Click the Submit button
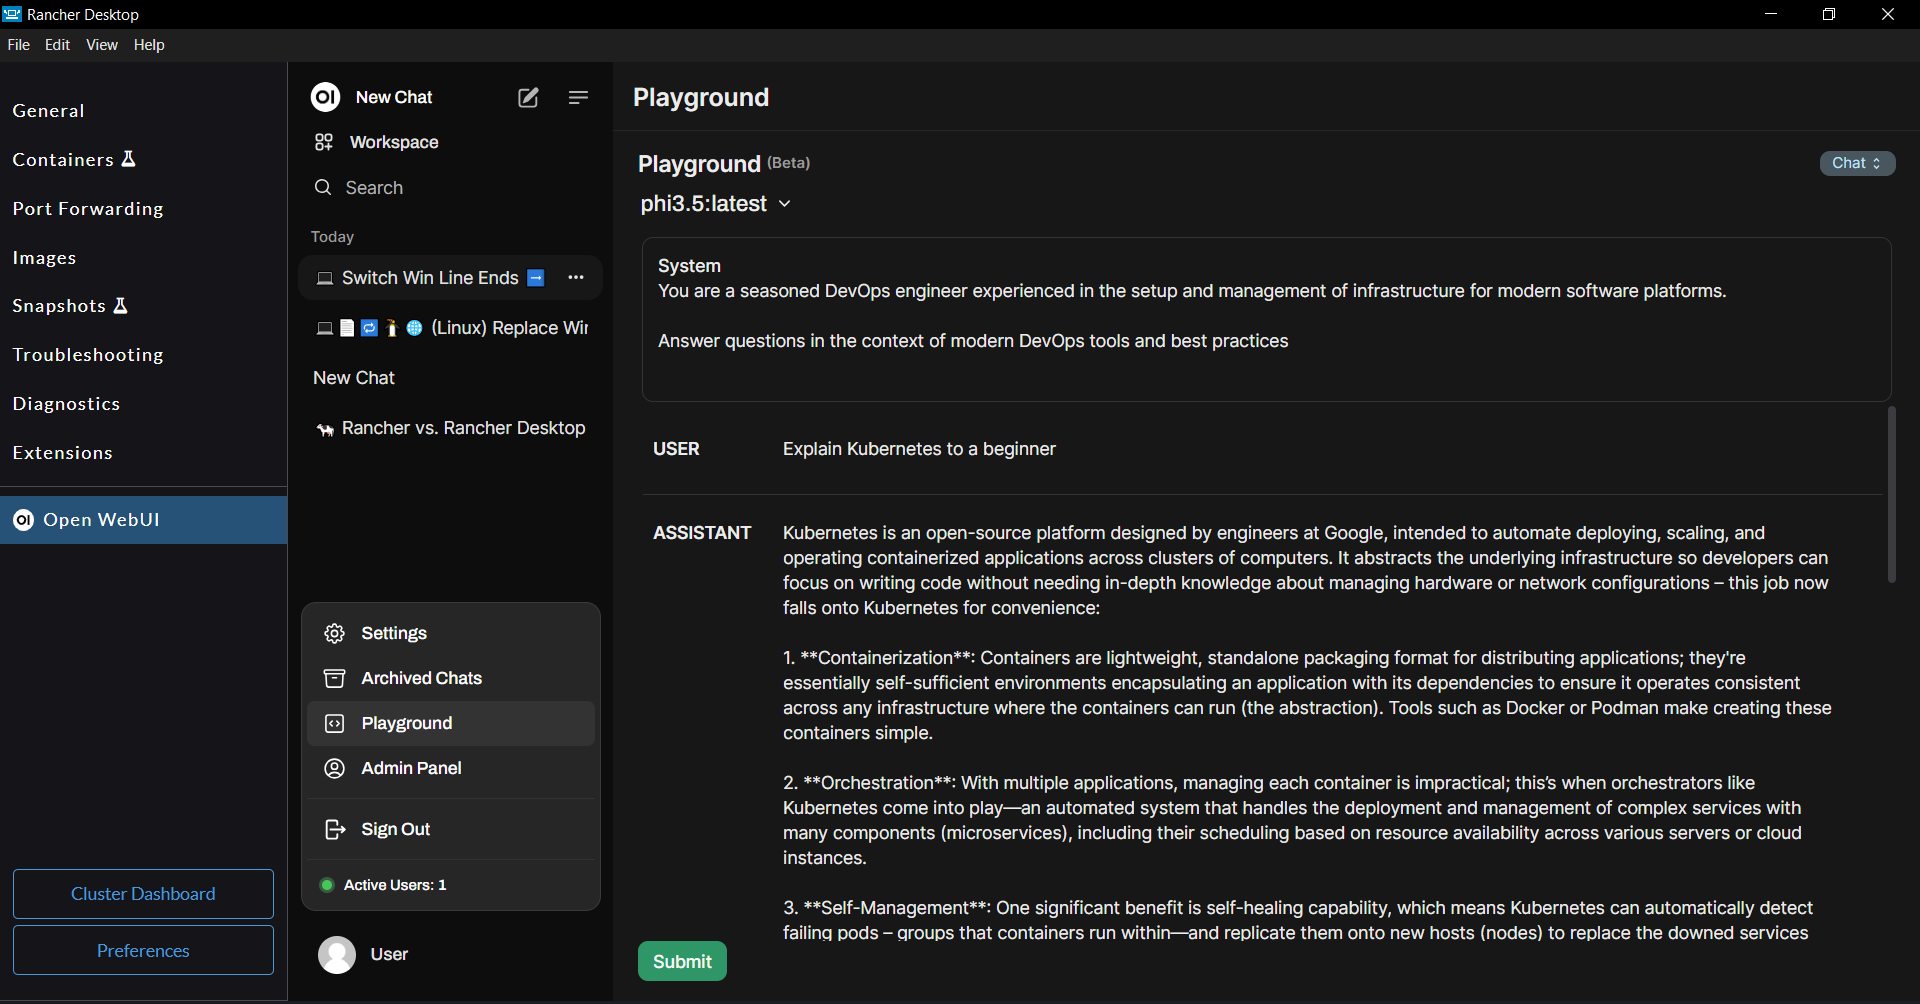This screenshot has height=1004, width=1920. click(682, 961)
